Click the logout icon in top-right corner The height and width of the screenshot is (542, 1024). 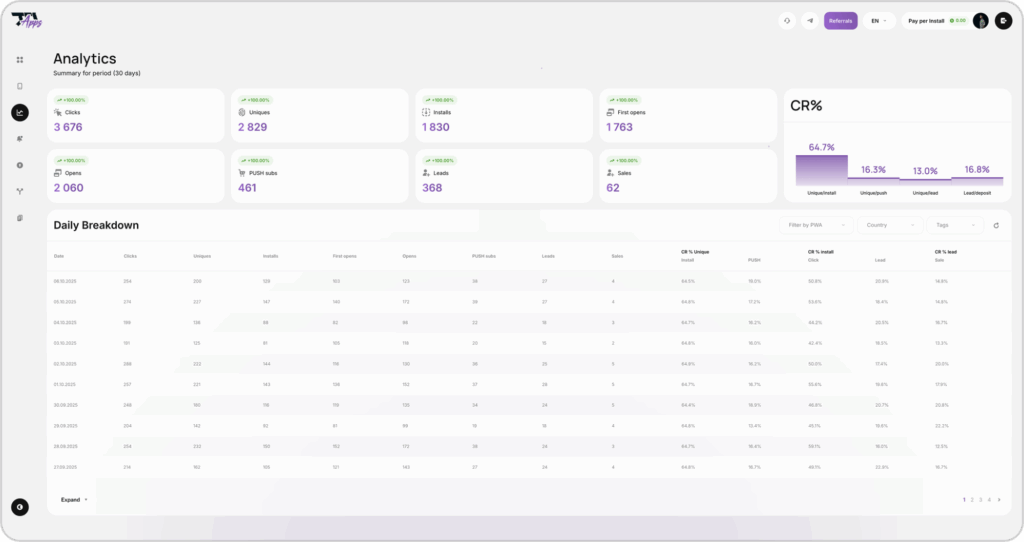tap(1003, 20)
